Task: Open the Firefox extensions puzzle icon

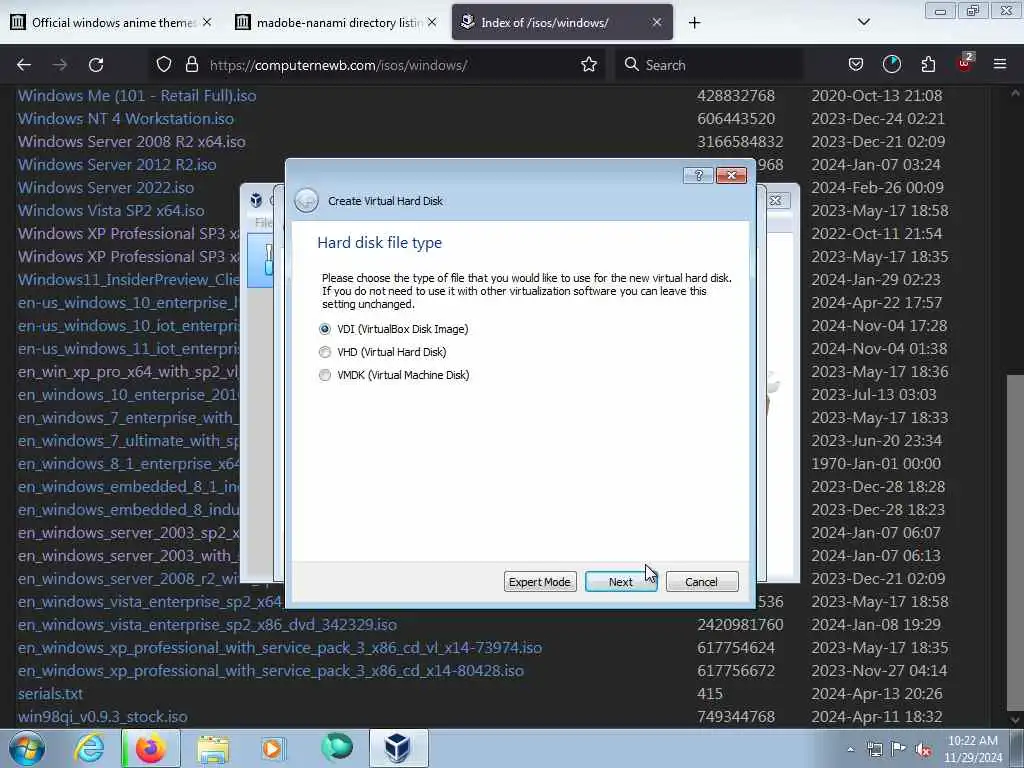Action: click(928, 65)
